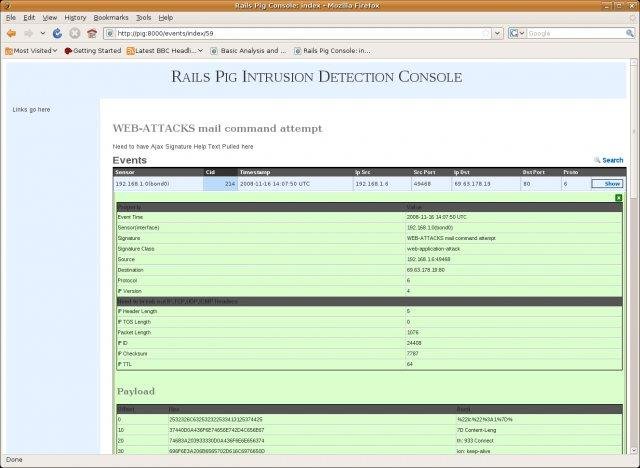Click the Links go here sidebar text
This screenshot has width=640, height=468.
tap(31, 109)
